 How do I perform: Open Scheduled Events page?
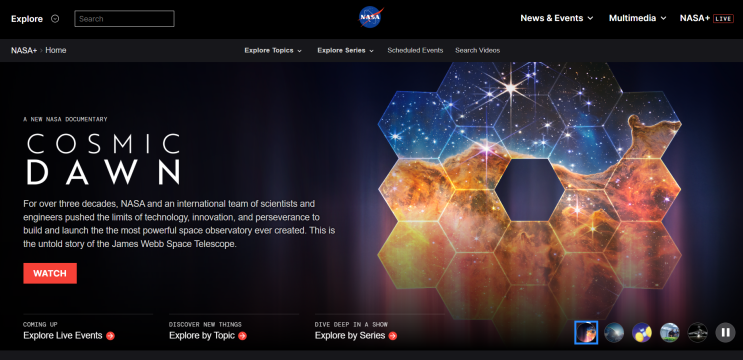pyautogui.click(x=415, y=50)
